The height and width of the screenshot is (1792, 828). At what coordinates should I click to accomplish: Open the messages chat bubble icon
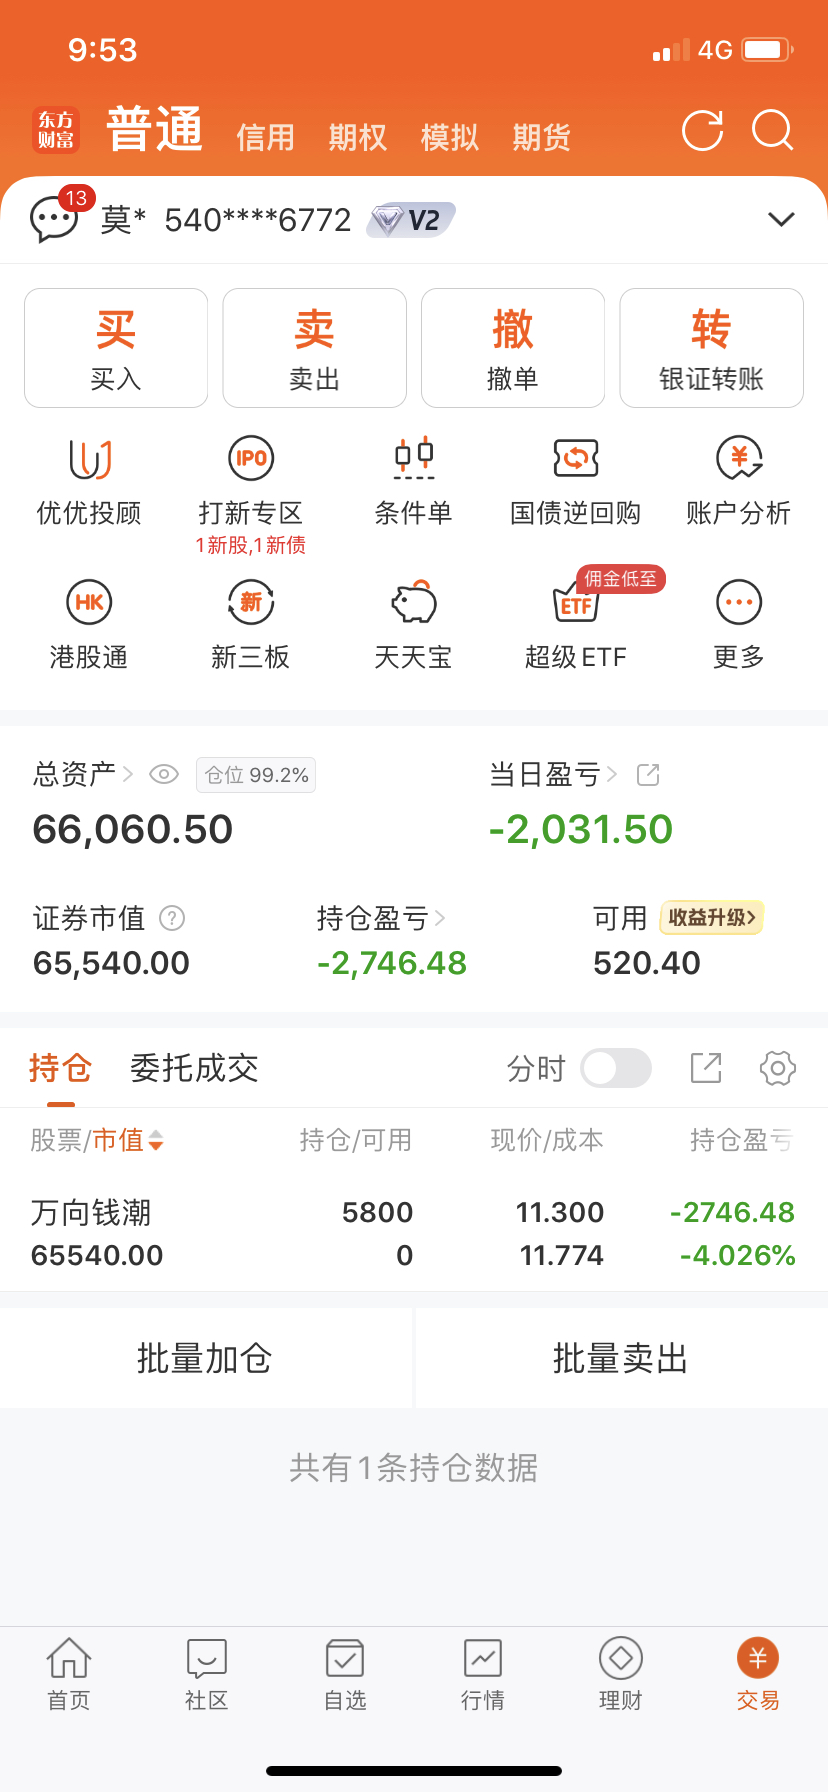point(54,220)
